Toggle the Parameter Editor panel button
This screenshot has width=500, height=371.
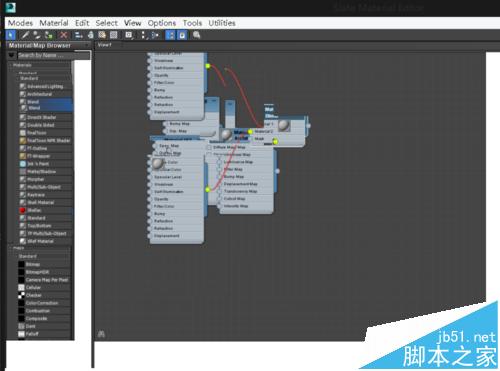click(182, 35)
